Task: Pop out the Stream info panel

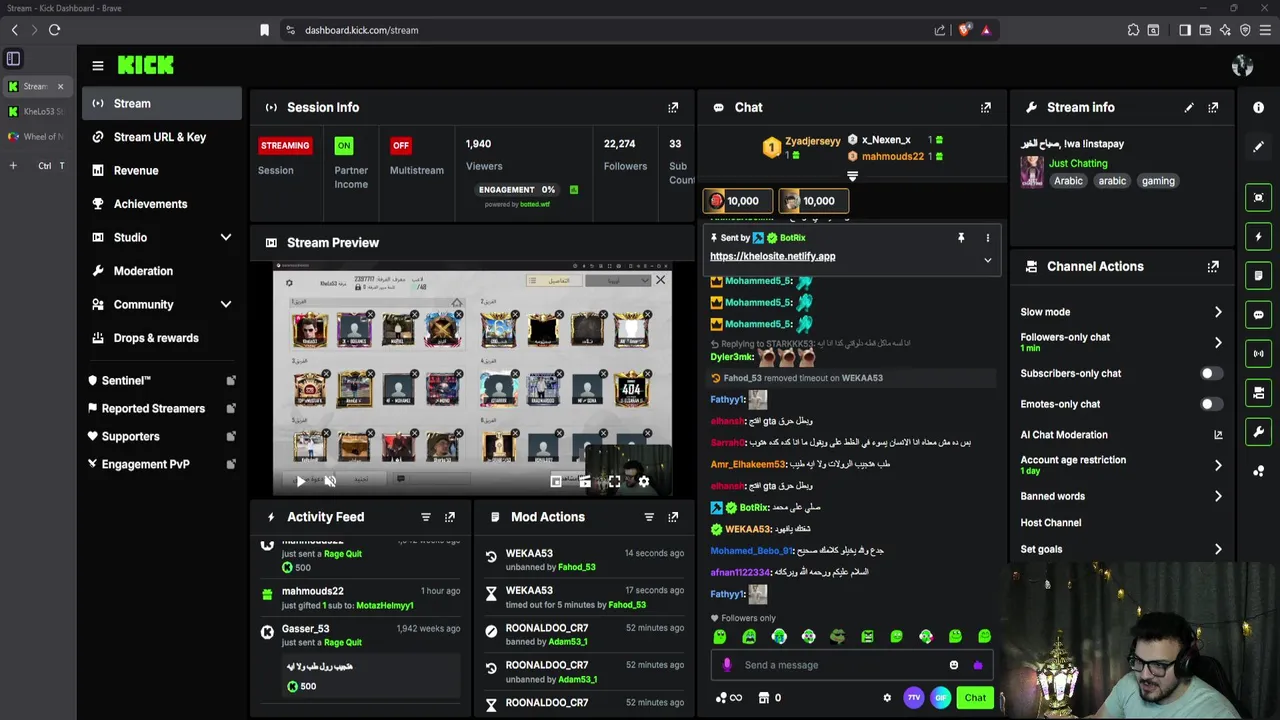Action: tap(1213, 107)
